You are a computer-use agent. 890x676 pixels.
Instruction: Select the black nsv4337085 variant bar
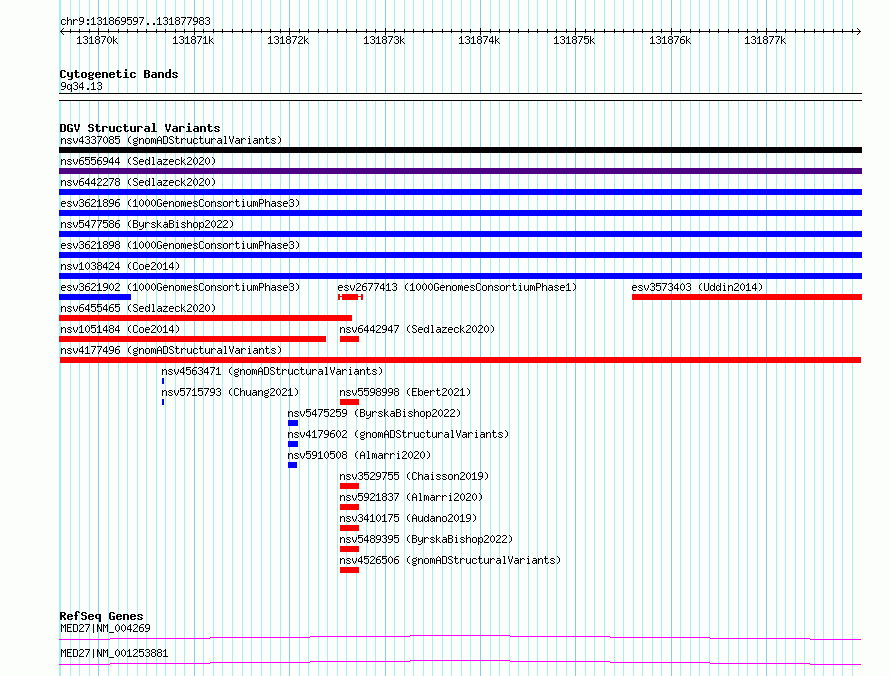click(x=460, y=150)
